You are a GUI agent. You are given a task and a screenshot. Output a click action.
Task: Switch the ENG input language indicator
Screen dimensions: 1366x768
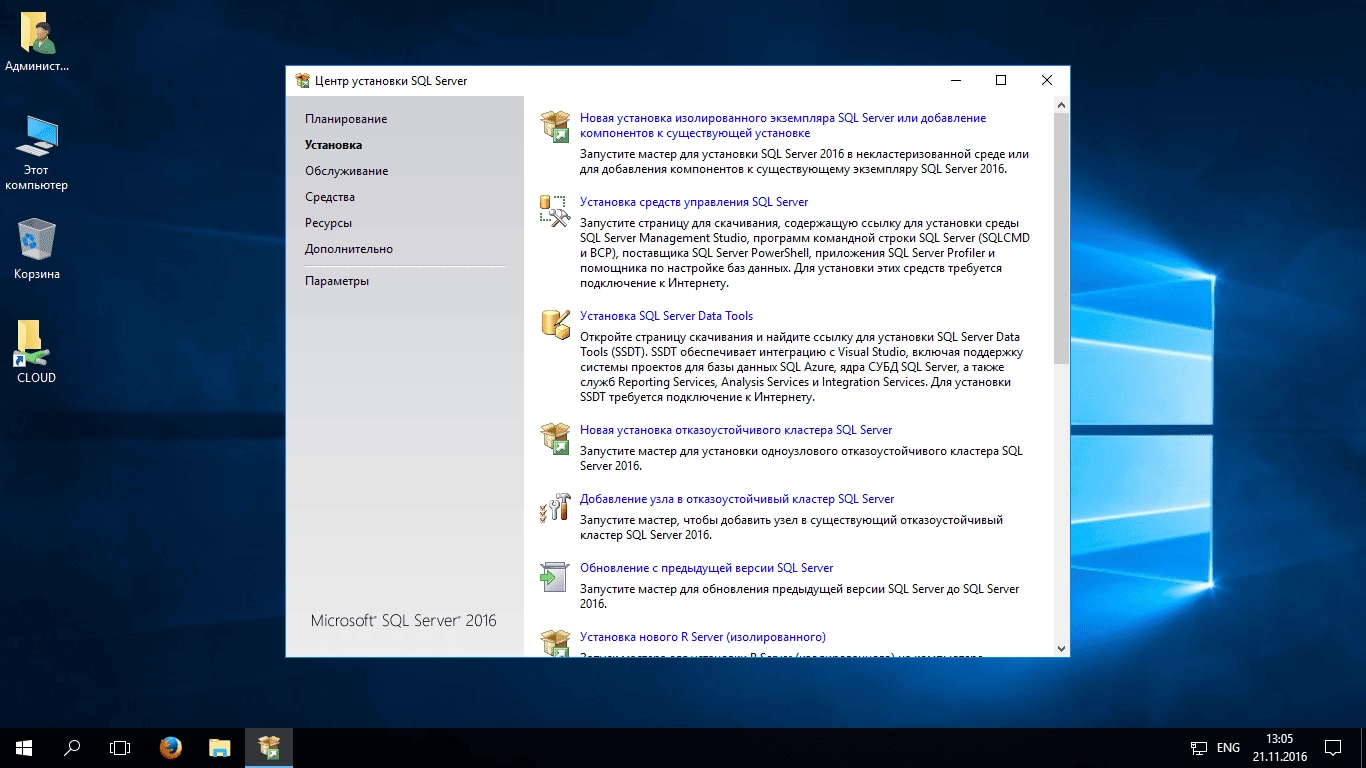[x=1228, y=747]
